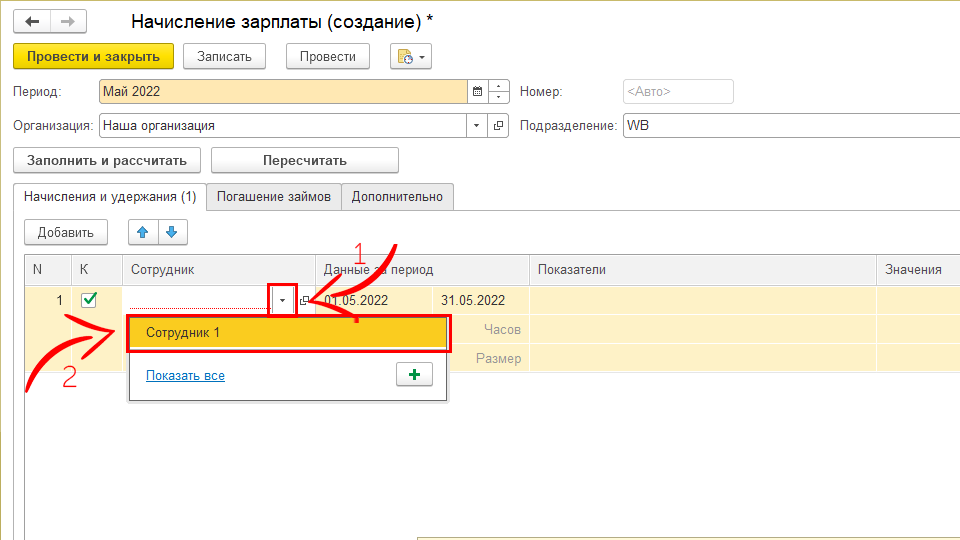Viewport: 960px width, 540px height.
Task: Click the forward navigation arrow
Action: pos(67,21)
